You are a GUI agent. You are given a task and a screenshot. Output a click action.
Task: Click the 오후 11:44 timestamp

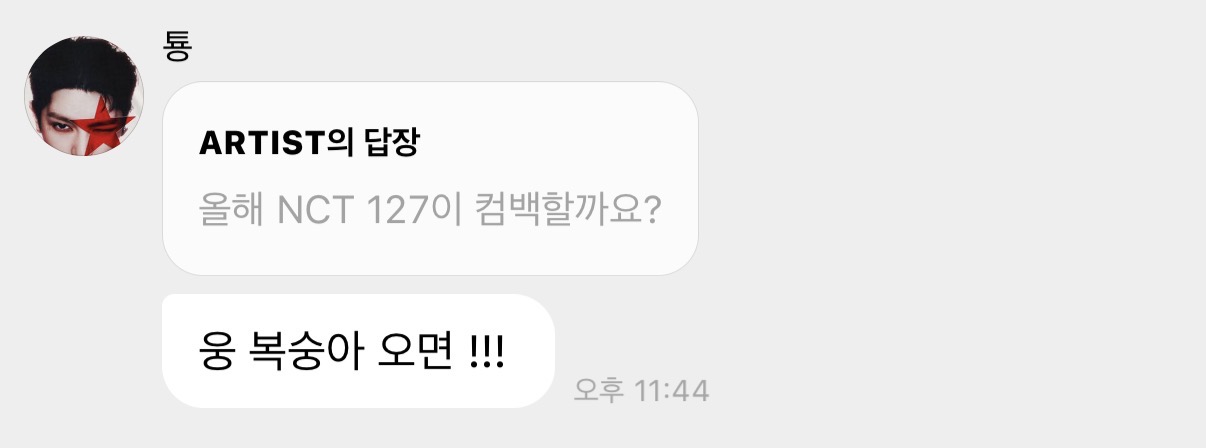point(641,390)
